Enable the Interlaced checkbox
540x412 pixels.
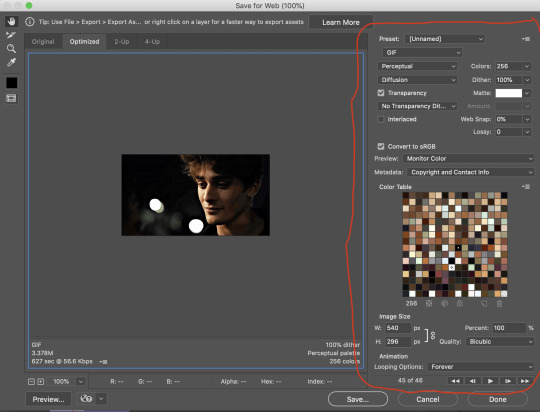point(381,119)
